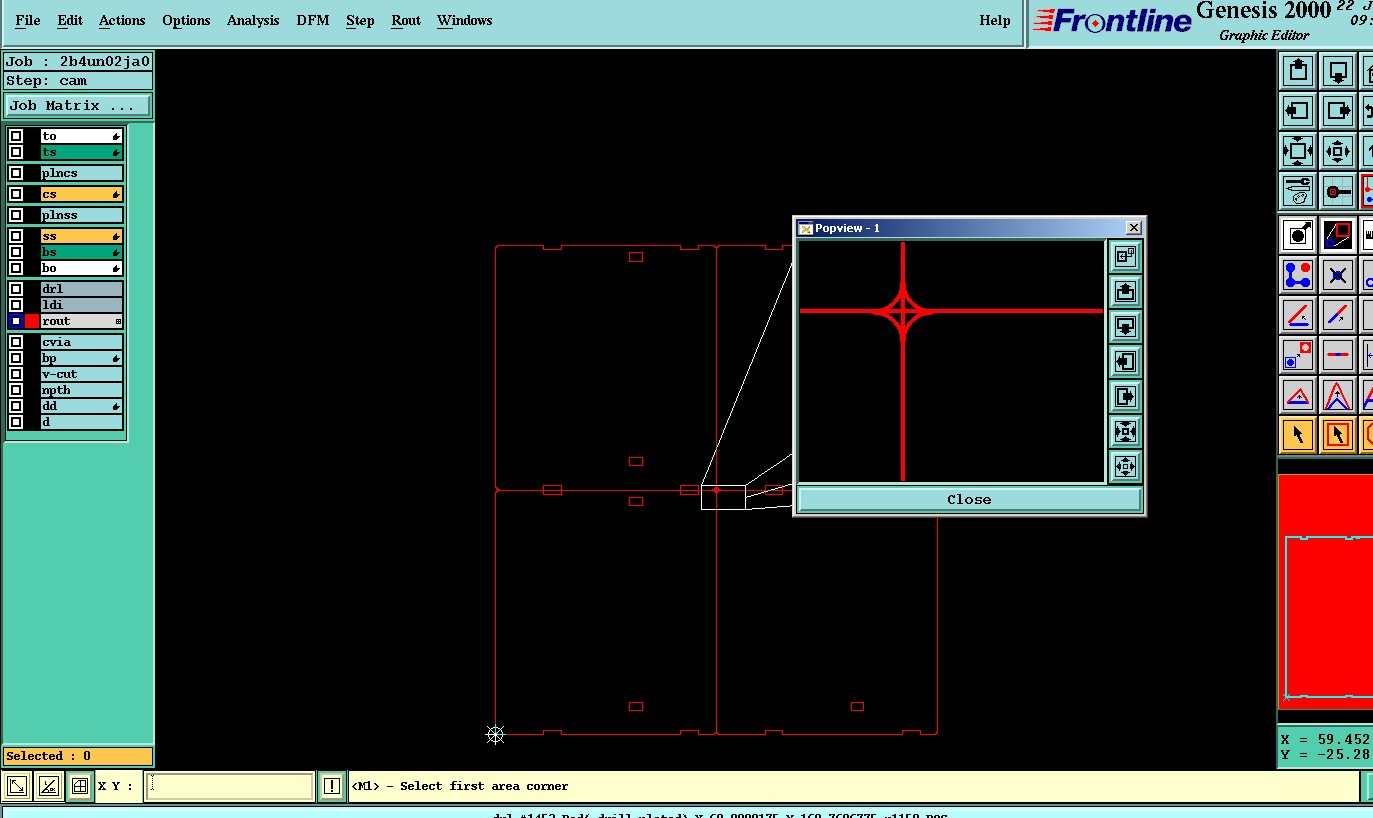Toggle the checkbox for layer rout

pos(16,321)
